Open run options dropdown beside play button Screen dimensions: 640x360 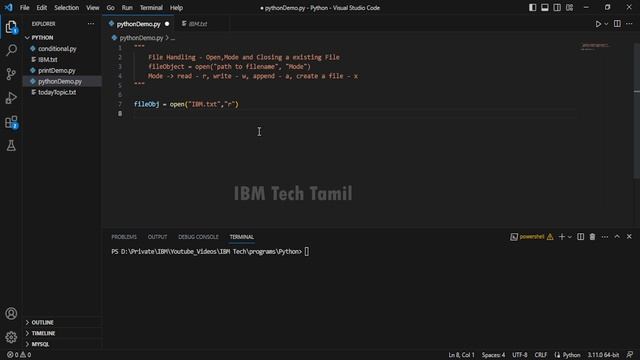pyautogui.click(x=606, y=24)
